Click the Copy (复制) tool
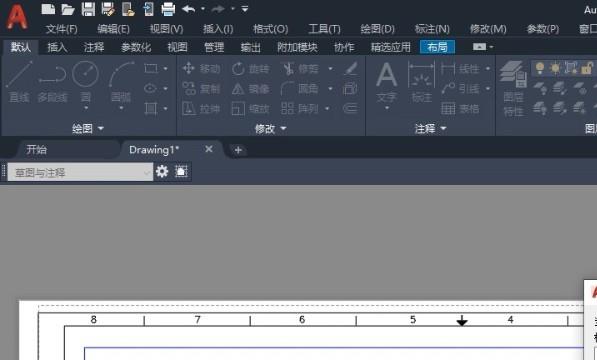The image size is (597, 360). click(x=201, y=89)
